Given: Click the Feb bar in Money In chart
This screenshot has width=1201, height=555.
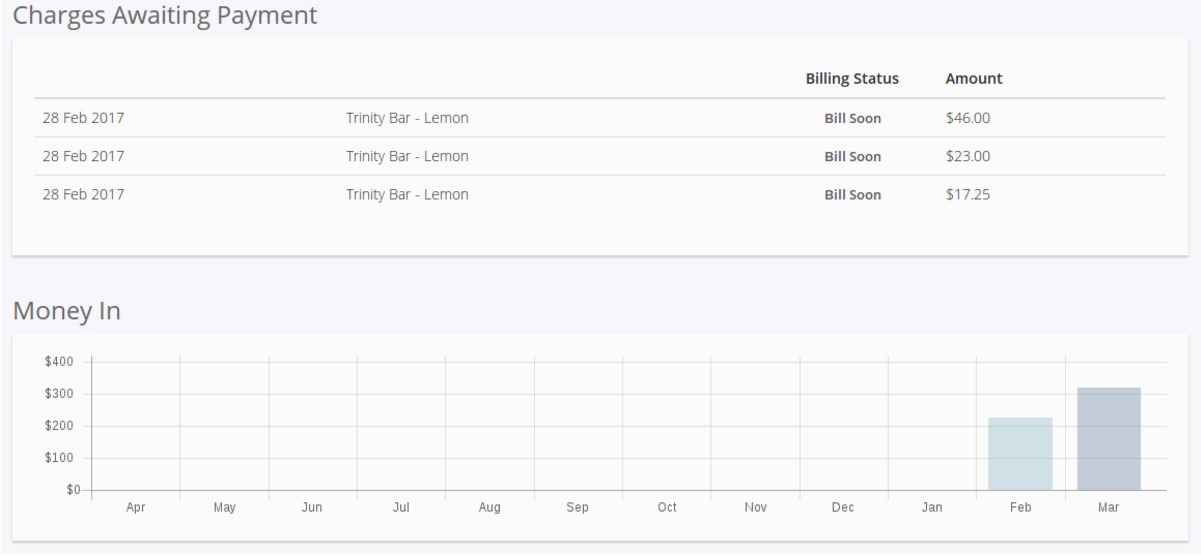Looking at the screenshot, I should 1020,454.
